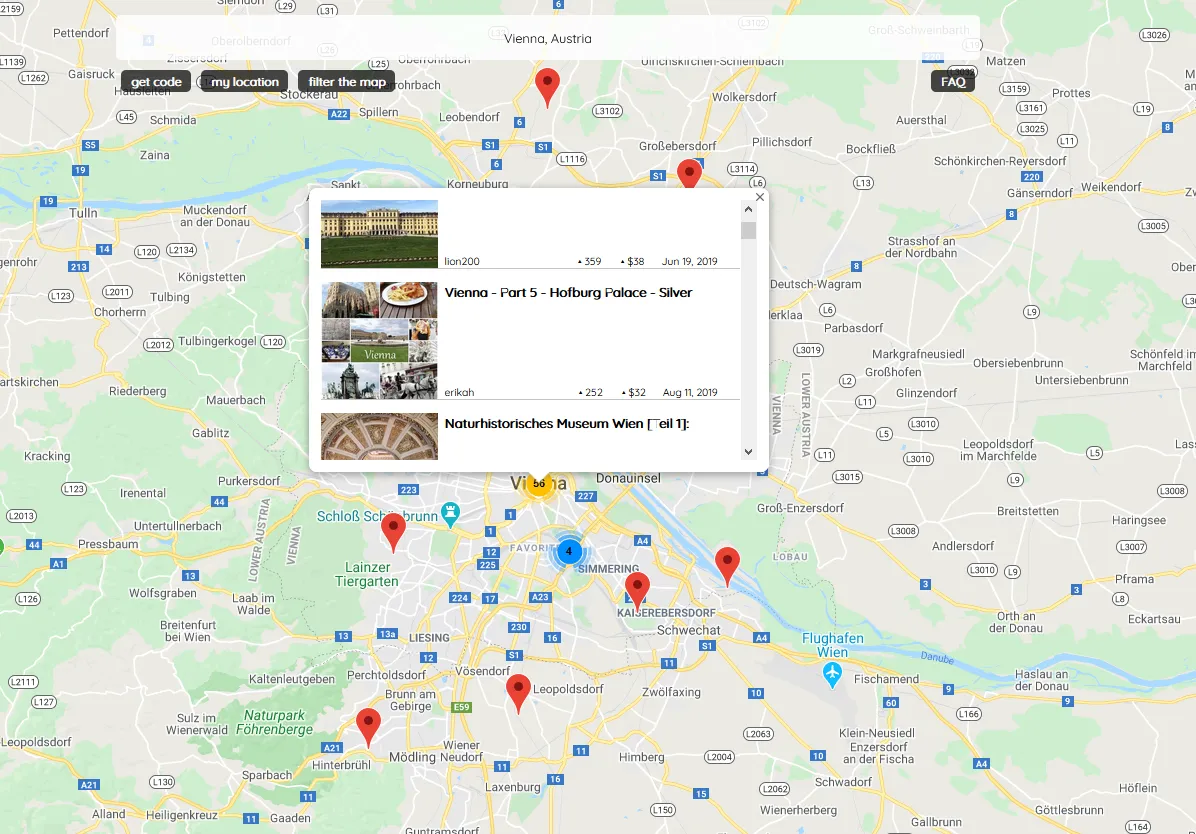Click the Schwechat map label

tap(689, 630)
